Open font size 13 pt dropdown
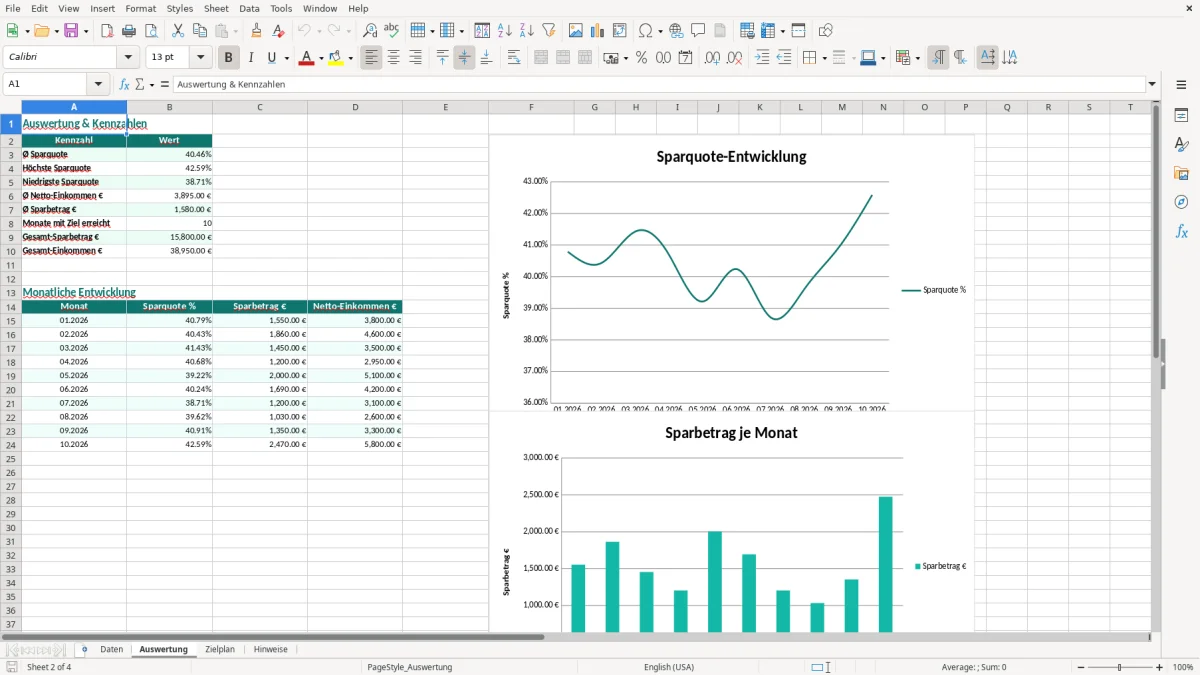This screenshot has height=675, width=1200. pos(201,58)
